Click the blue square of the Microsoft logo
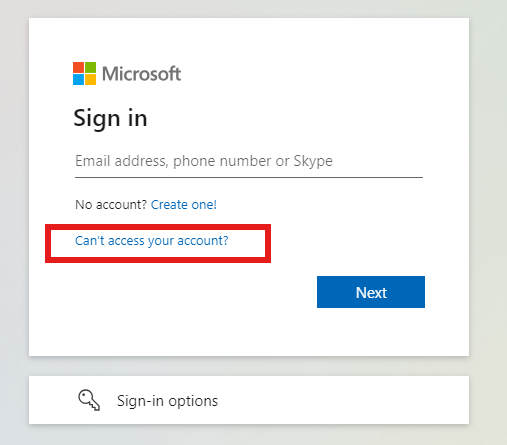The image size is (507, 445). (78, 79)
